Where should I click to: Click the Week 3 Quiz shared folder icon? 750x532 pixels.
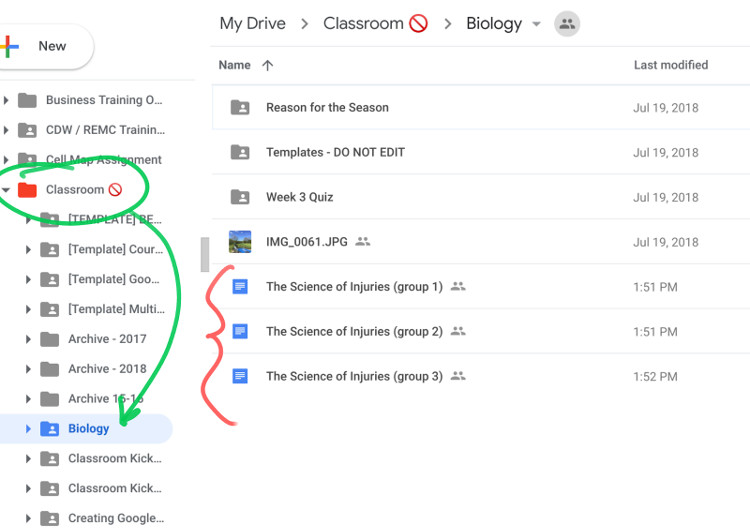click(240, 197)
